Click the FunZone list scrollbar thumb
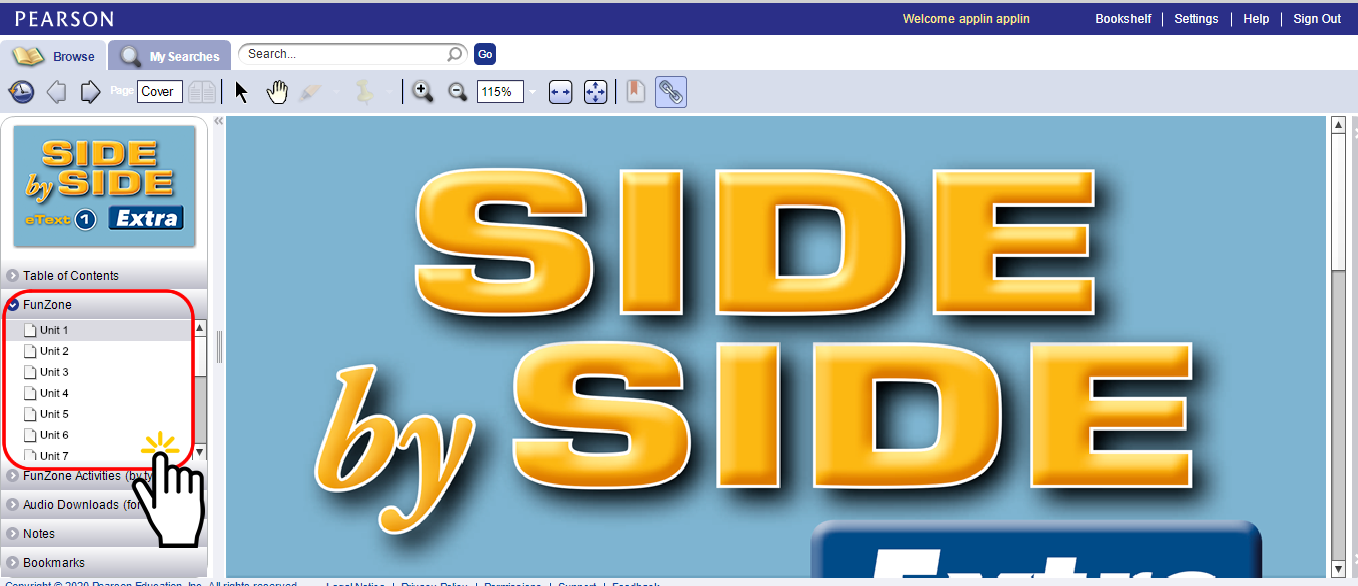 (x=200, y=356)
